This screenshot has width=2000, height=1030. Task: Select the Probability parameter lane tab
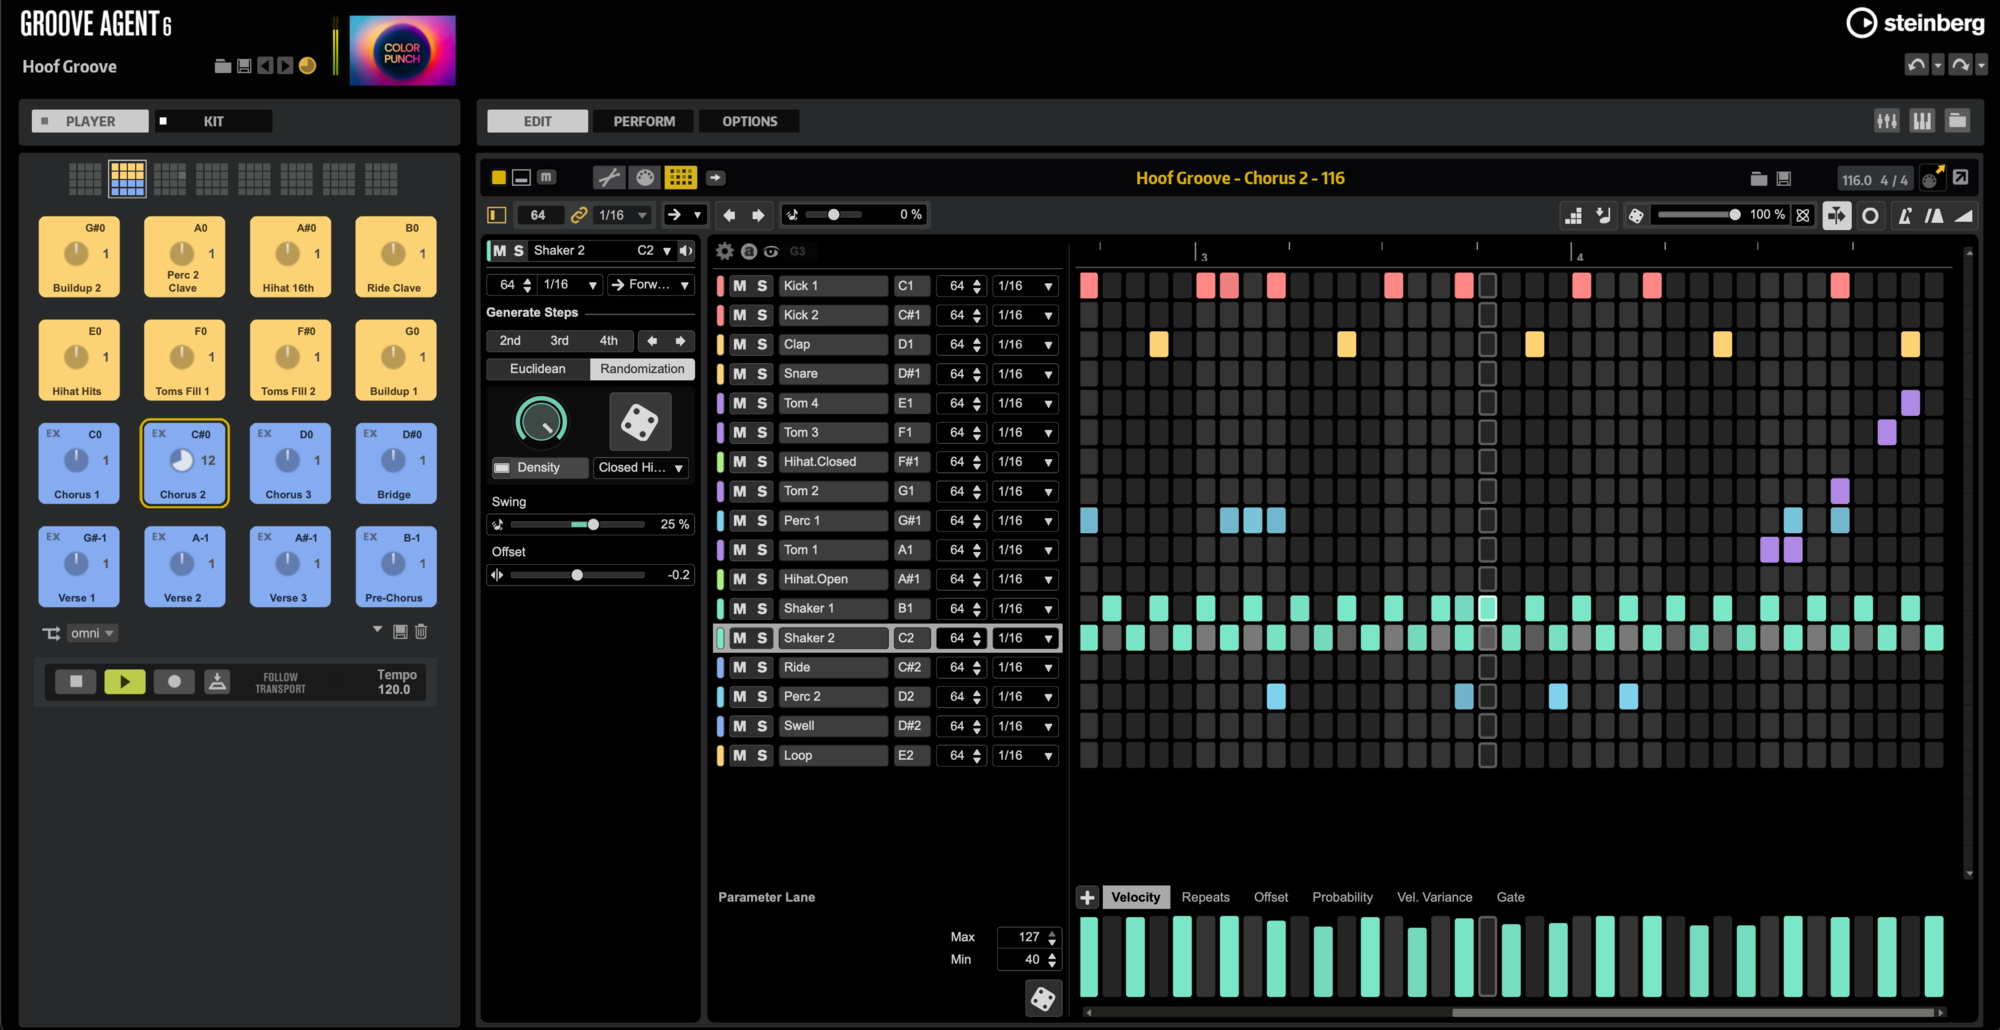pyautogui.click(x=1342, y=897)
